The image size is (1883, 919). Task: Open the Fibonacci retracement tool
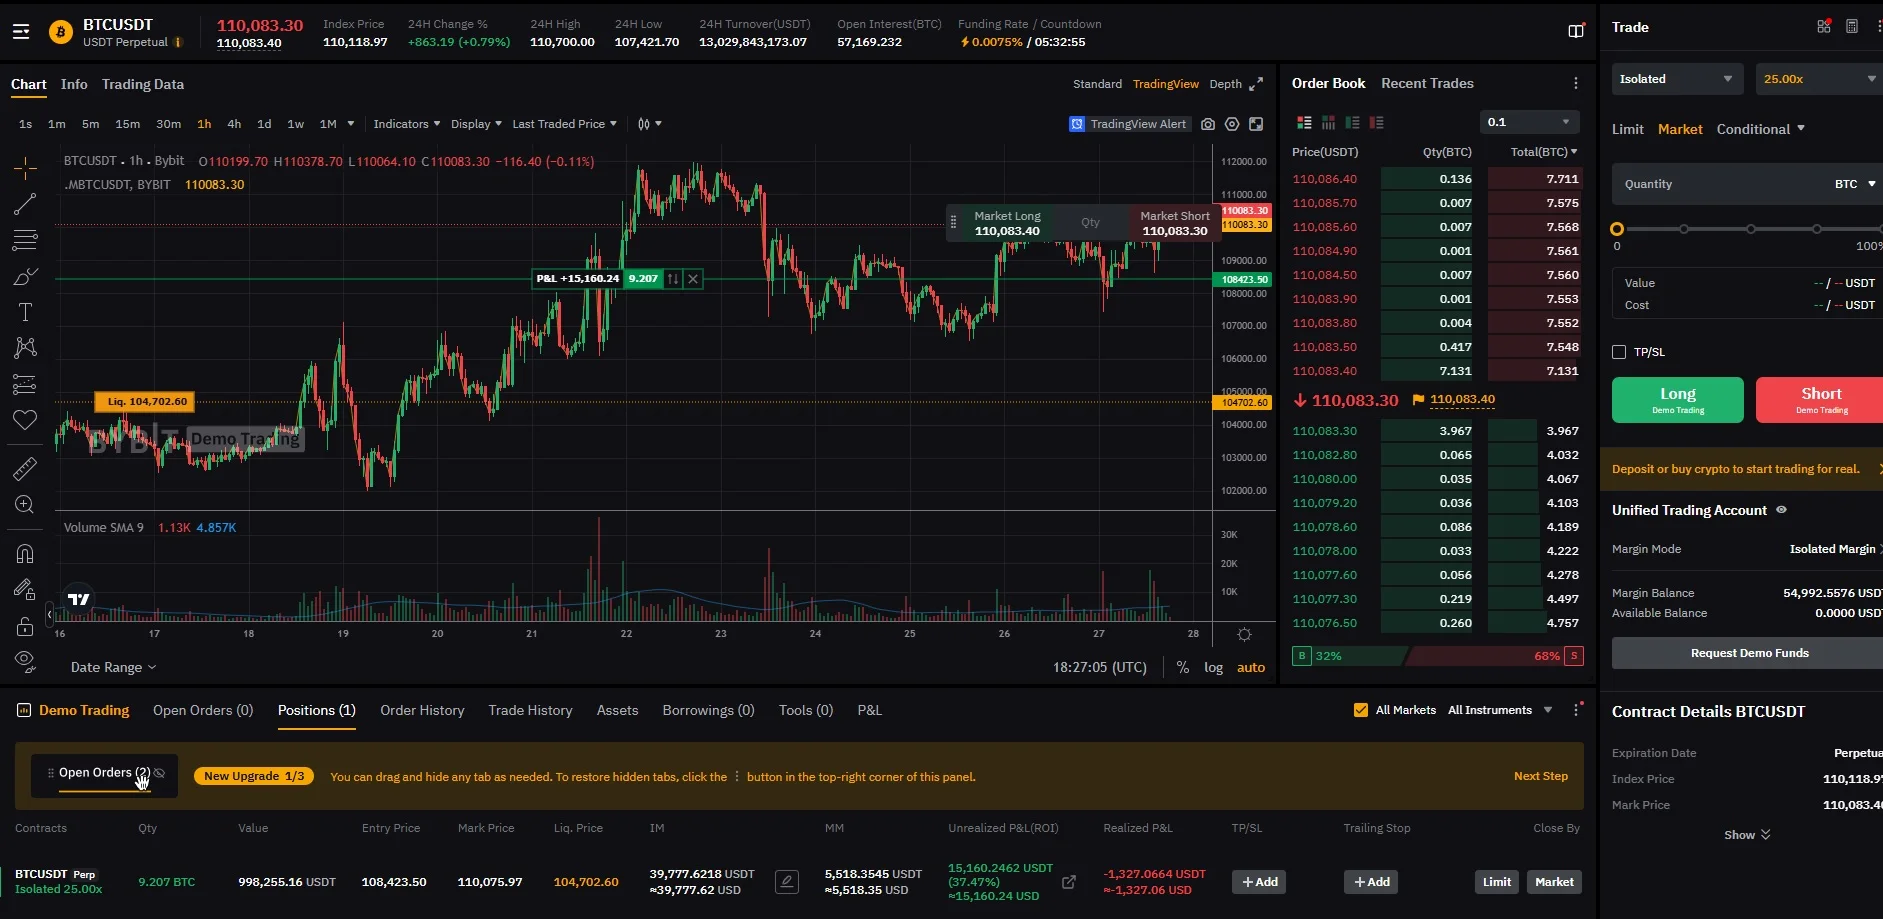pyautogui.click(x=25, y=241)
